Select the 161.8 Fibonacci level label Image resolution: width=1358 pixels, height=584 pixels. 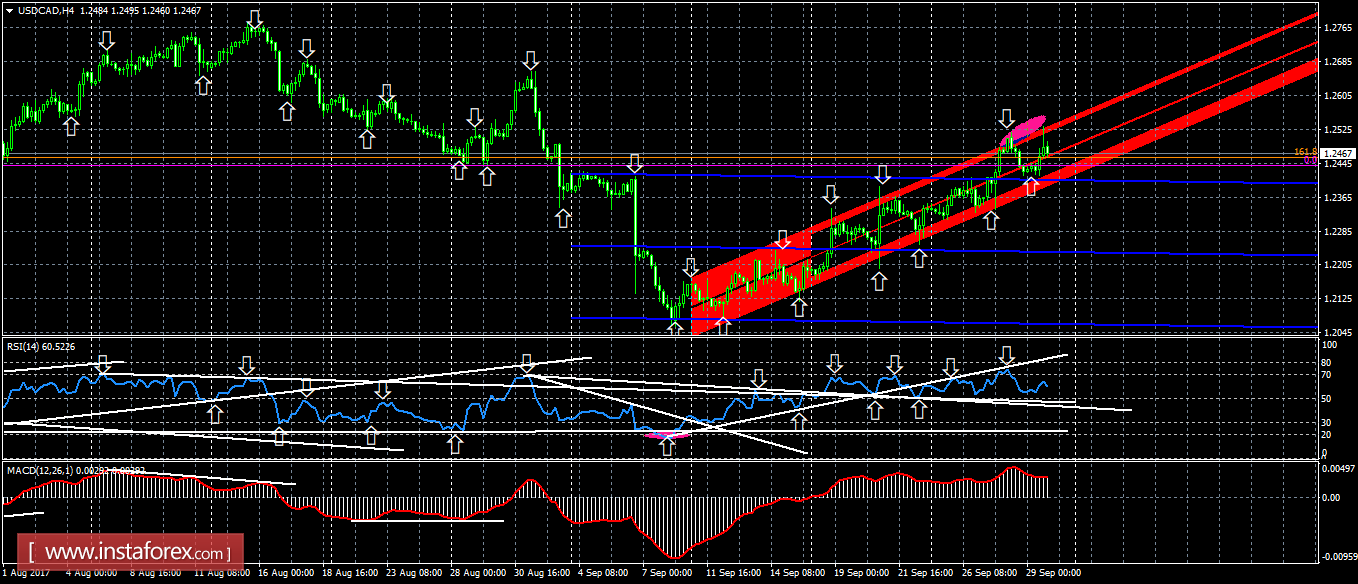[x=1304, y=152]
